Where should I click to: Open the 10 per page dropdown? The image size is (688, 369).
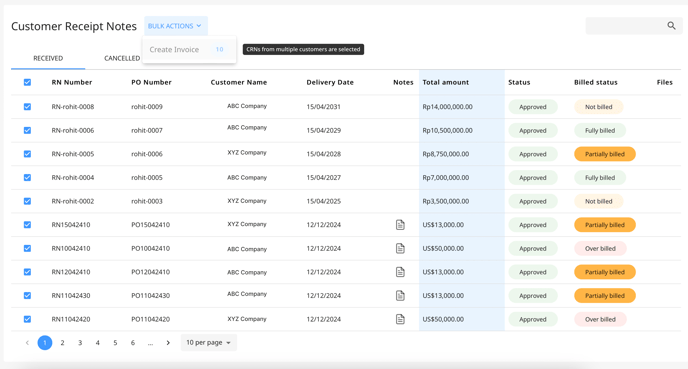point(208,343)
